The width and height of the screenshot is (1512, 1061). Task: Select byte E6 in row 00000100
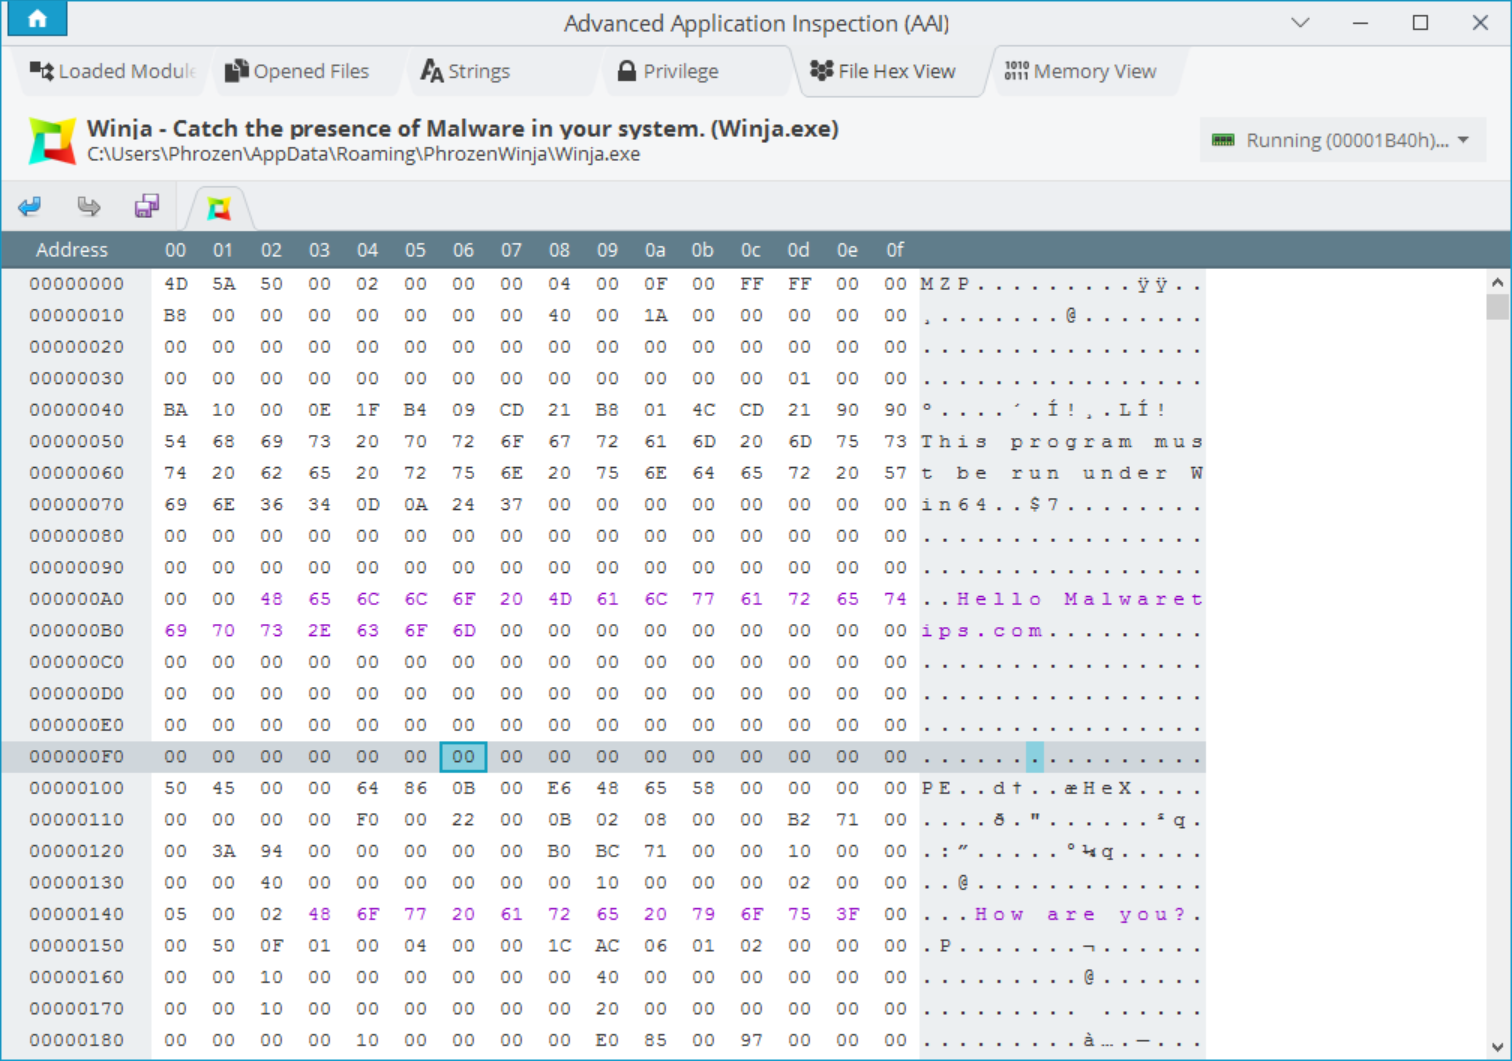pyautogui.click(x=559, y=788)
